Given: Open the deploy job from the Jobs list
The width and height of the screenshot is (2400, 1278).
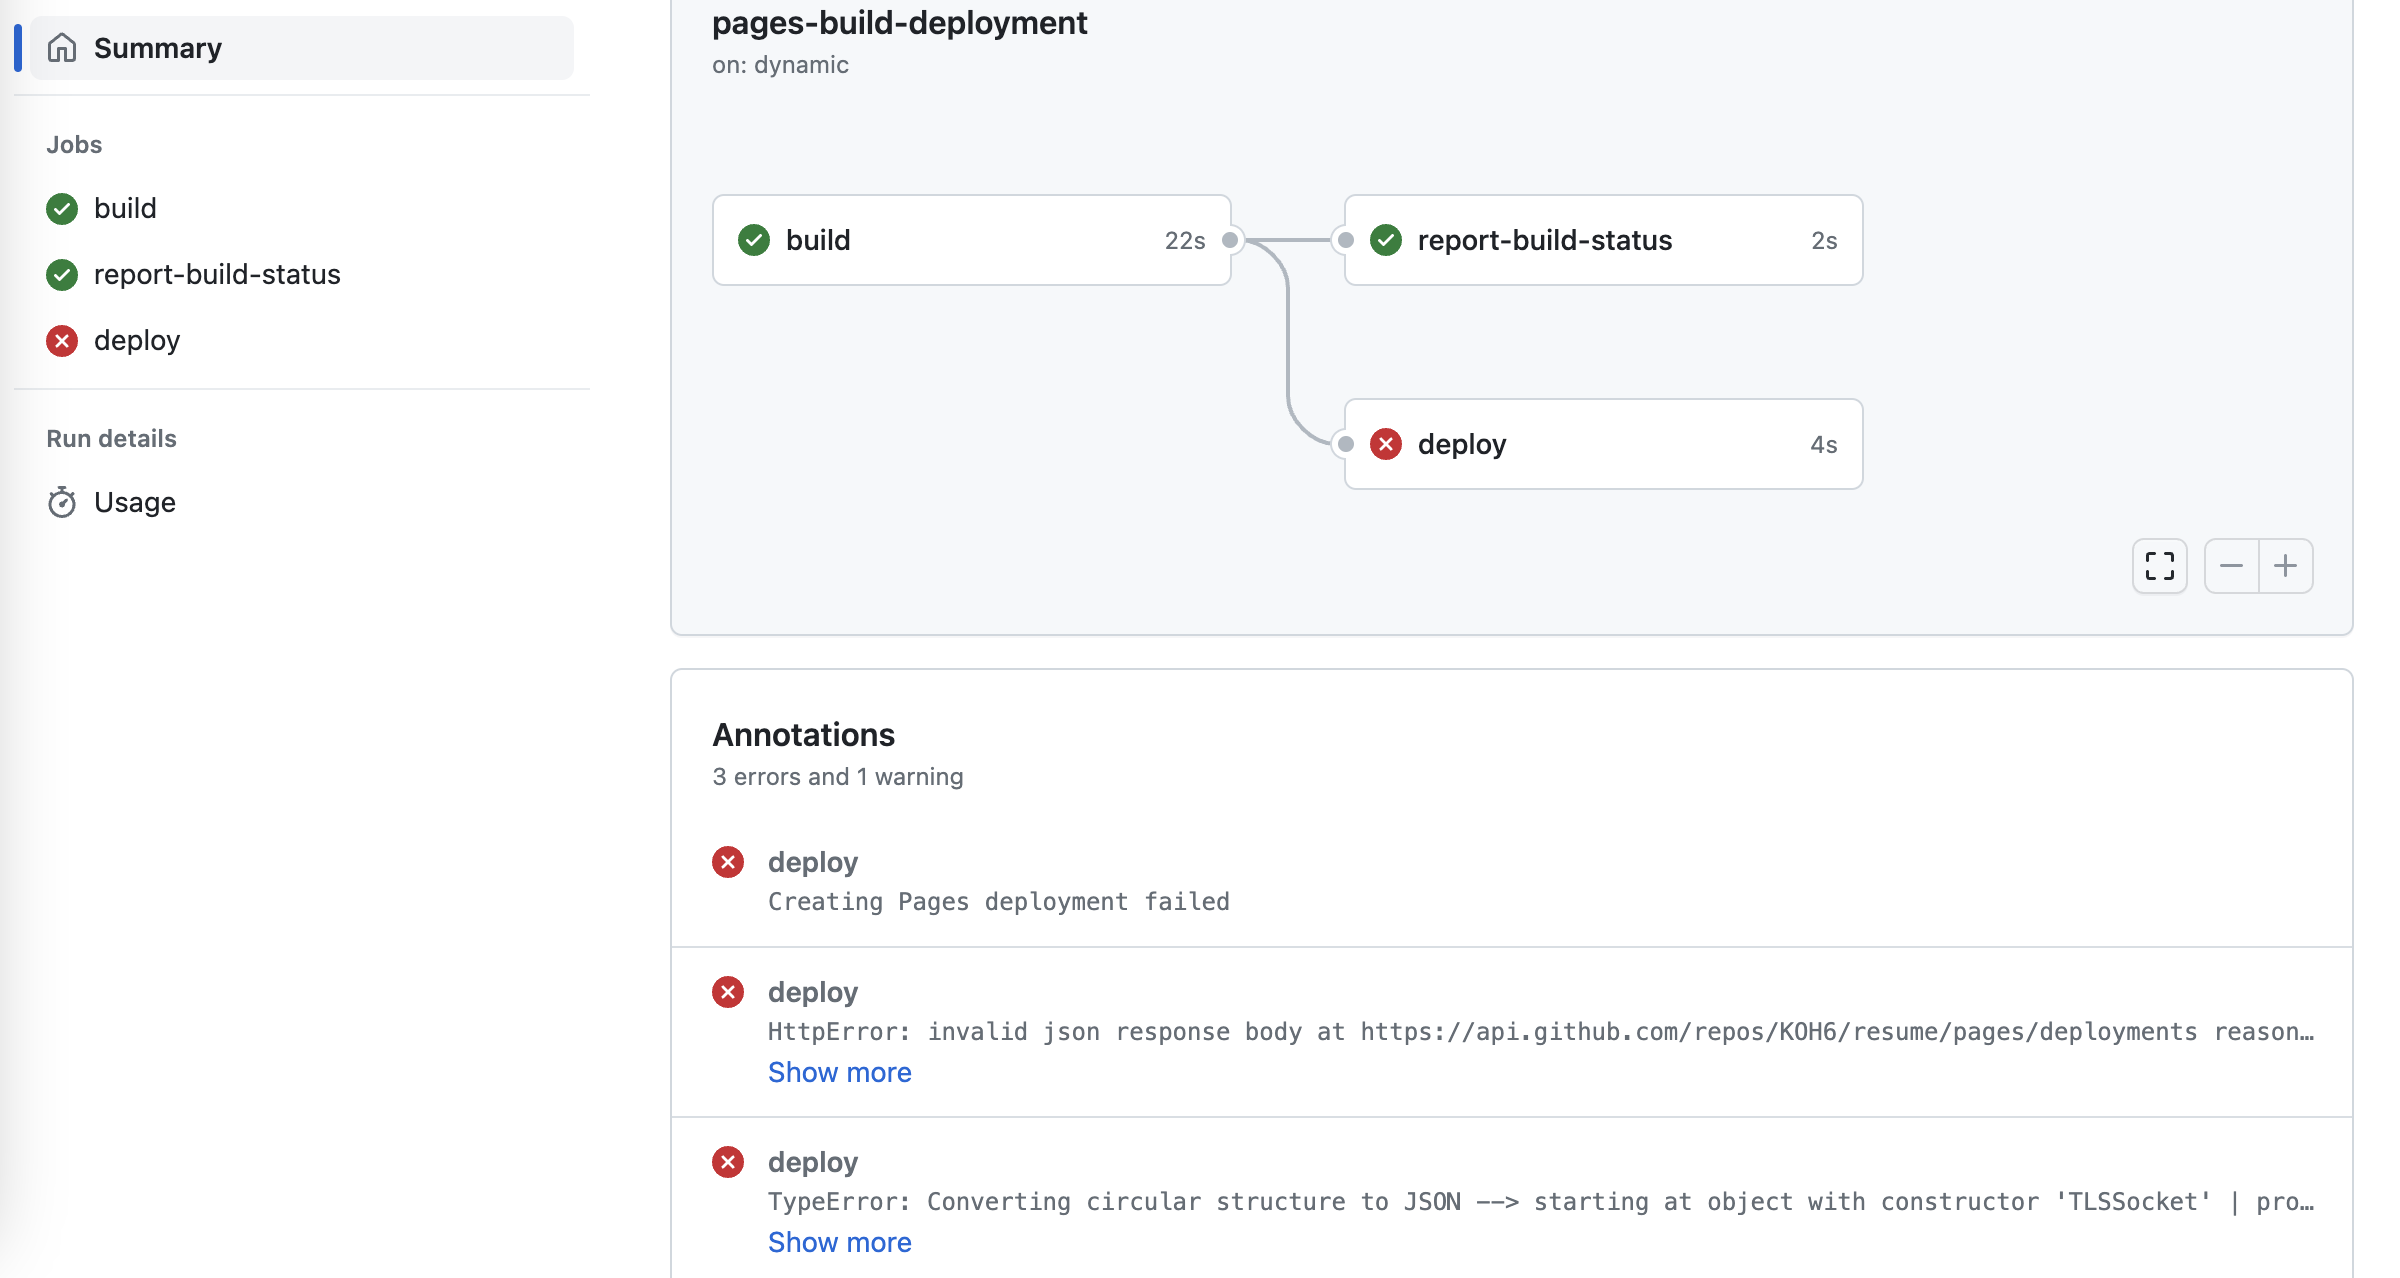Looking at the screenshot, I should pos(137,341).
